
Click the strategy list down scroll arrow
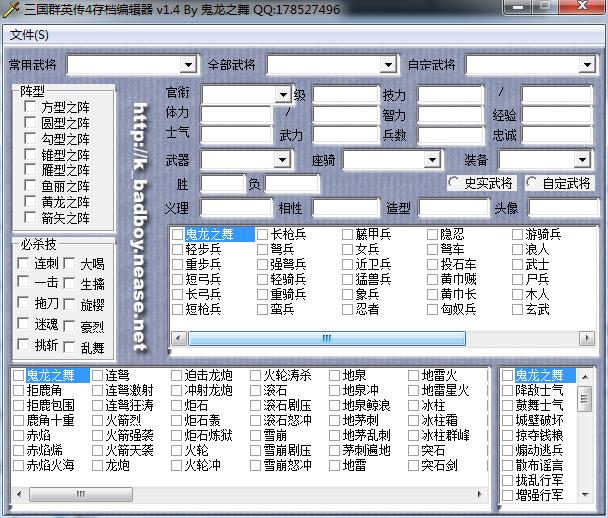tap(585, 495)
